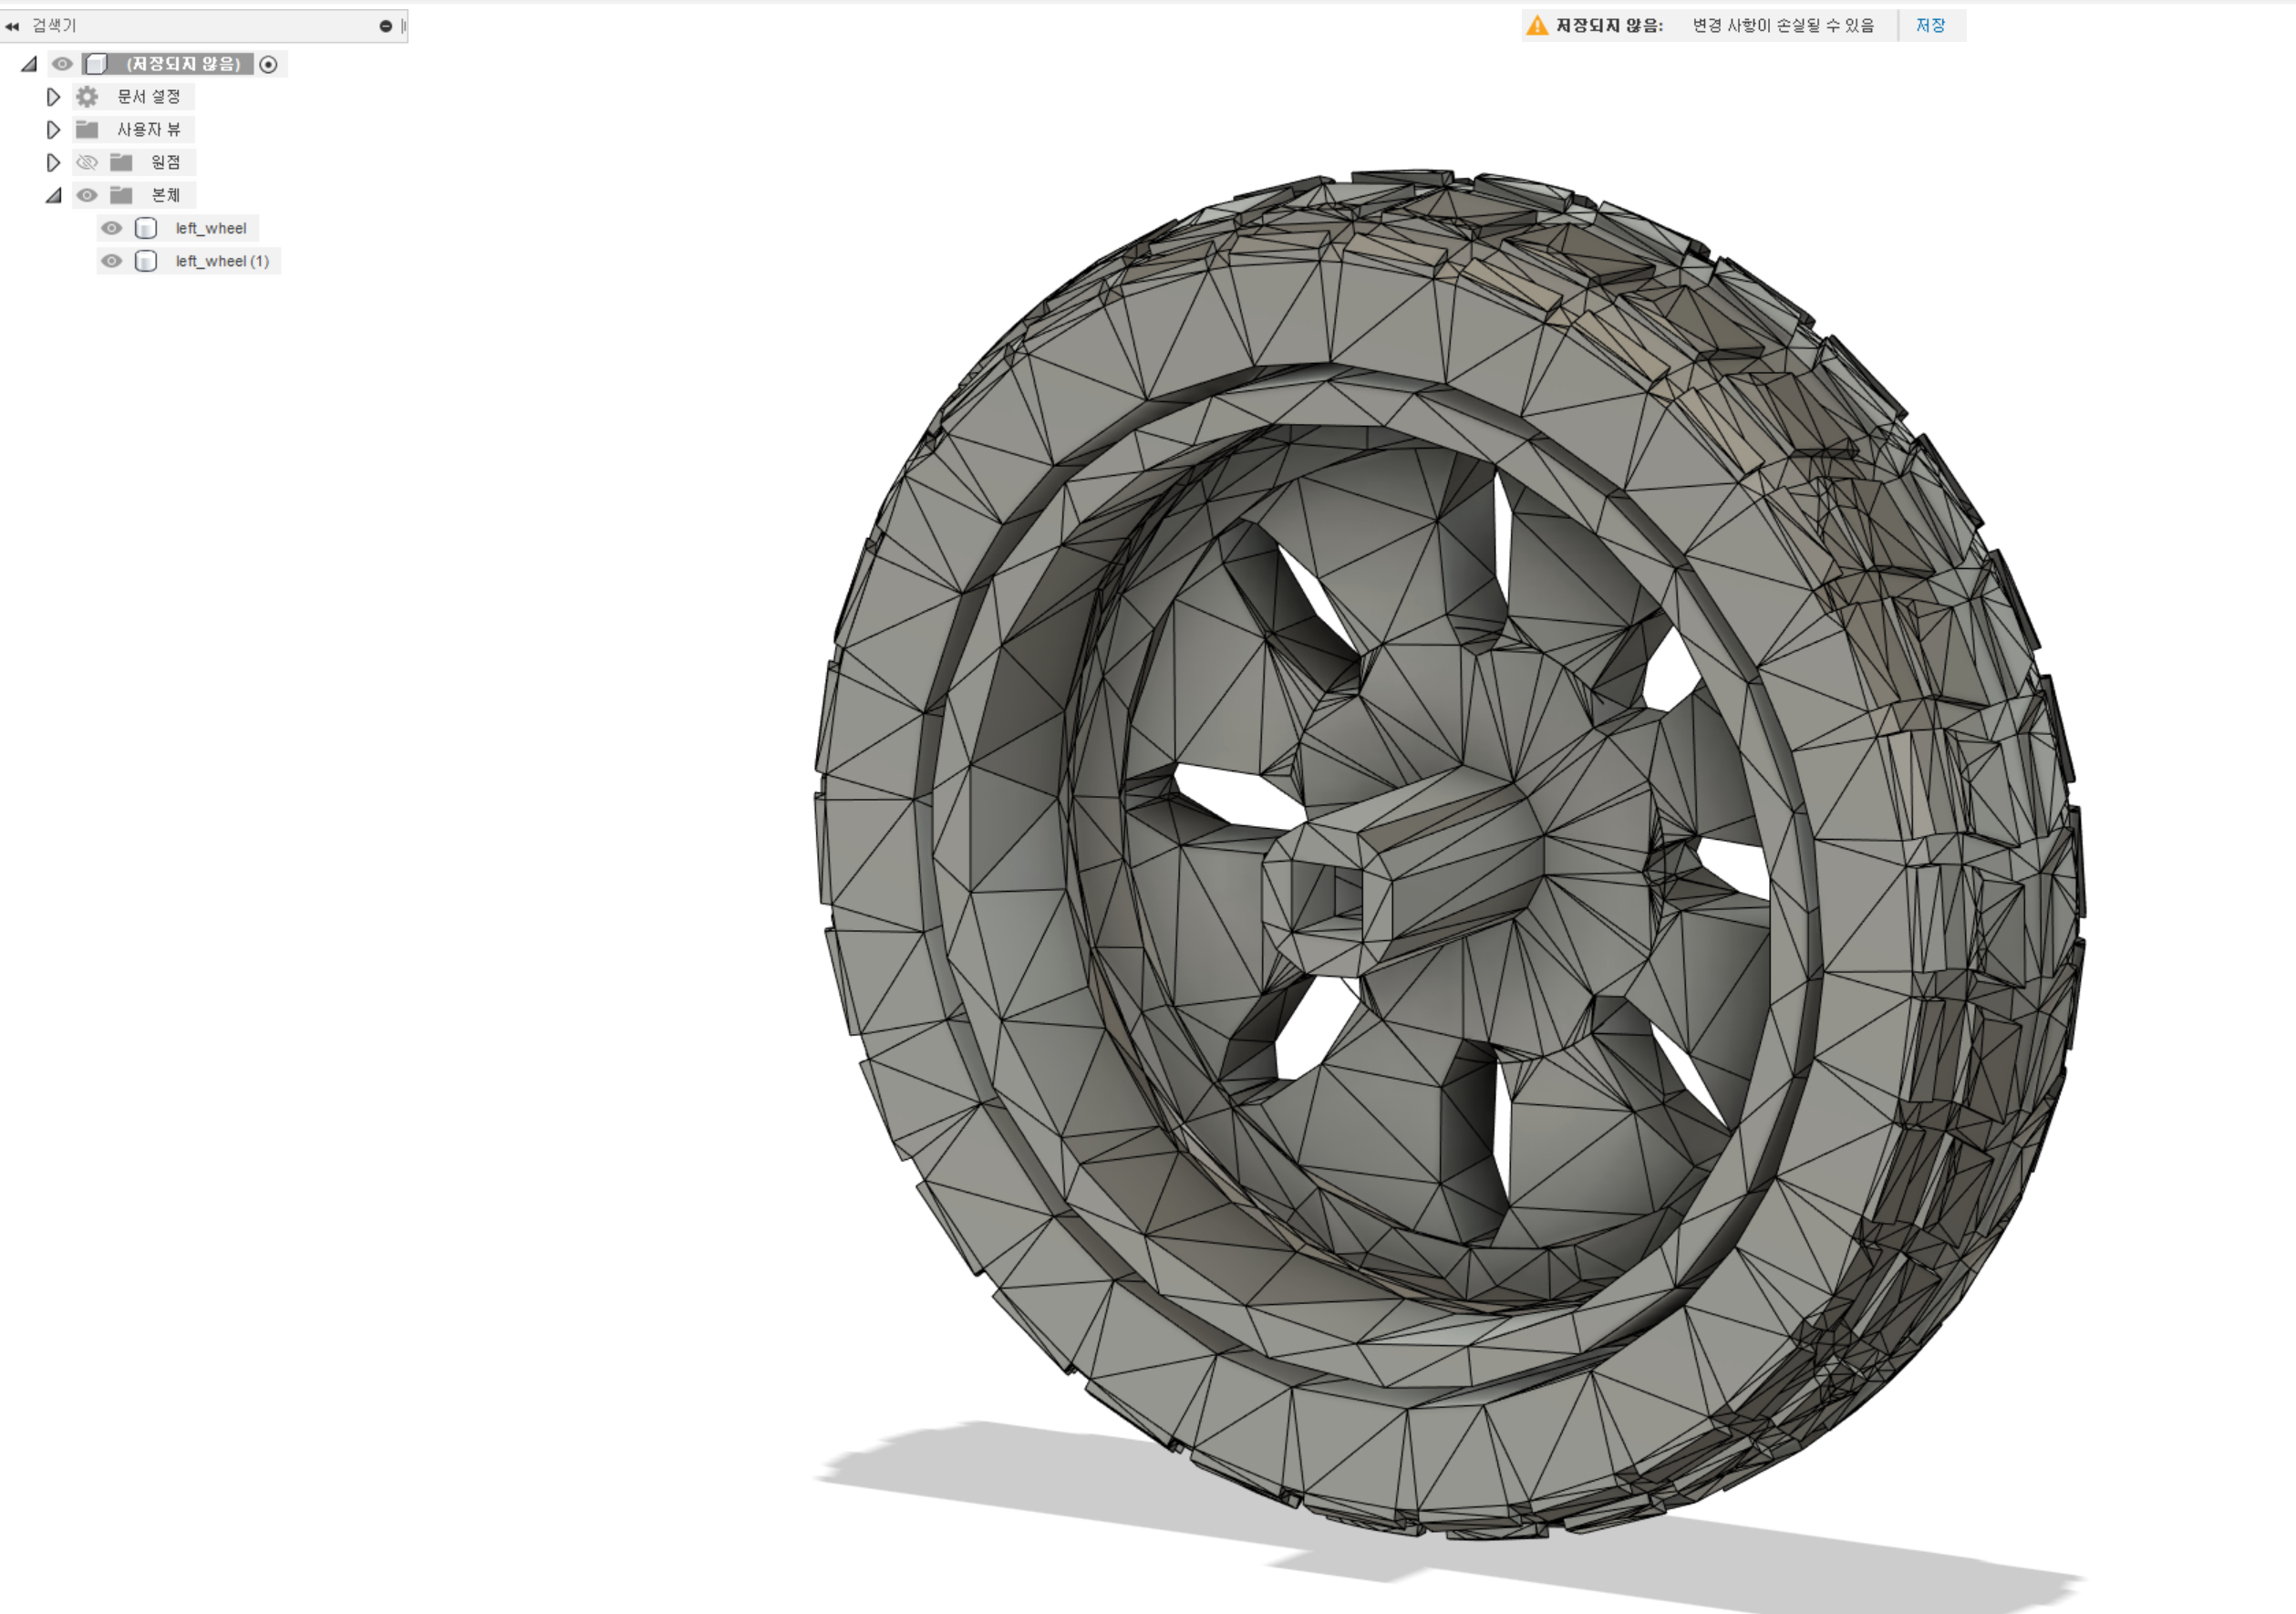Expand the 문서 설정 tree node

click(x=54, y=97)
